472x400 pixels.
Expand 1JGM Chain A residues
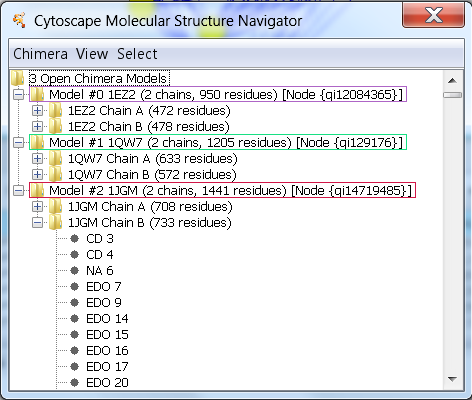pos(37,207)
